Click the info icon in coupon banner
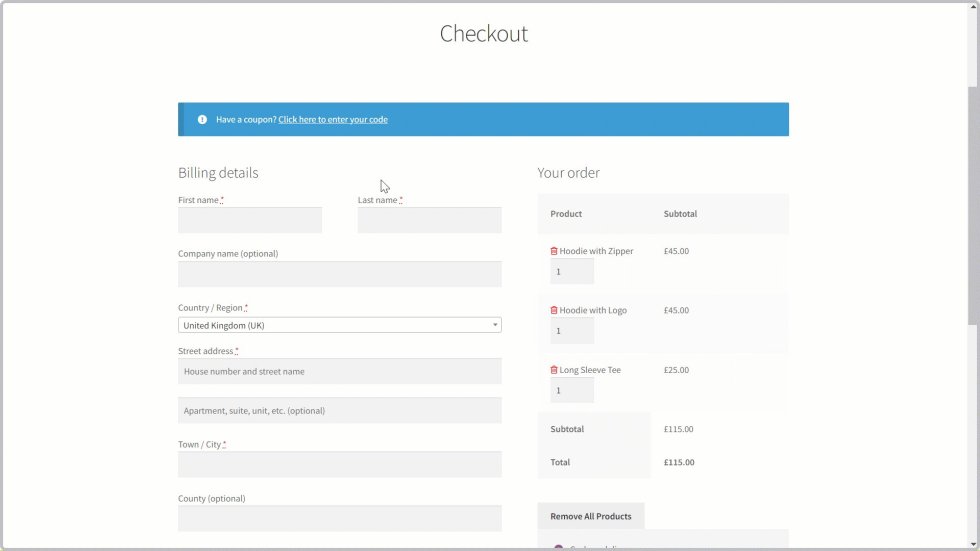The height and width of the screenshot is (551, 980). [202, 119]
